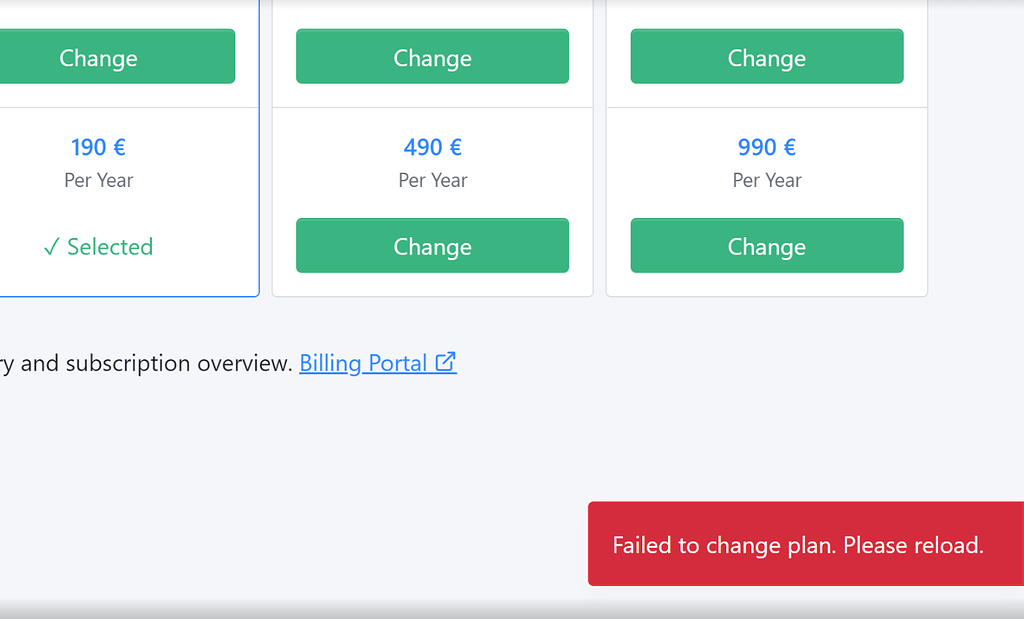Click the Change button above the 190 € plan
Viewport: 1024px width, 619px height.
click(x=98, y=57)
